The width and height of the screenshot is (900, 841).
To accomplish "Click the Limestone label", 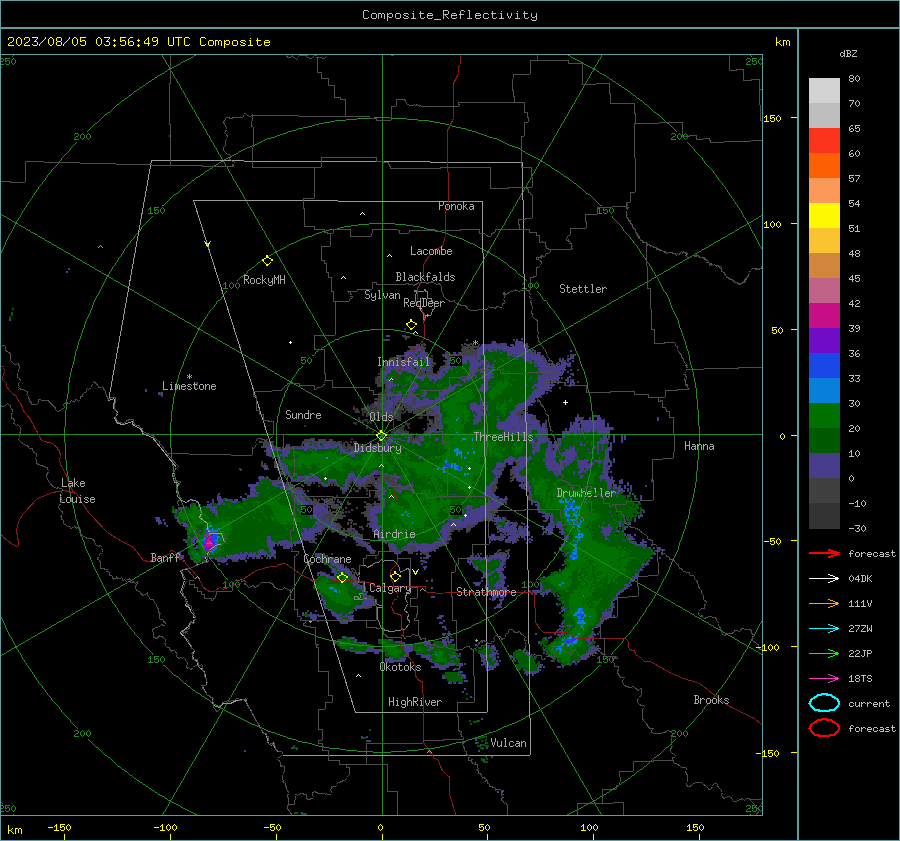I will coord(189,386).
